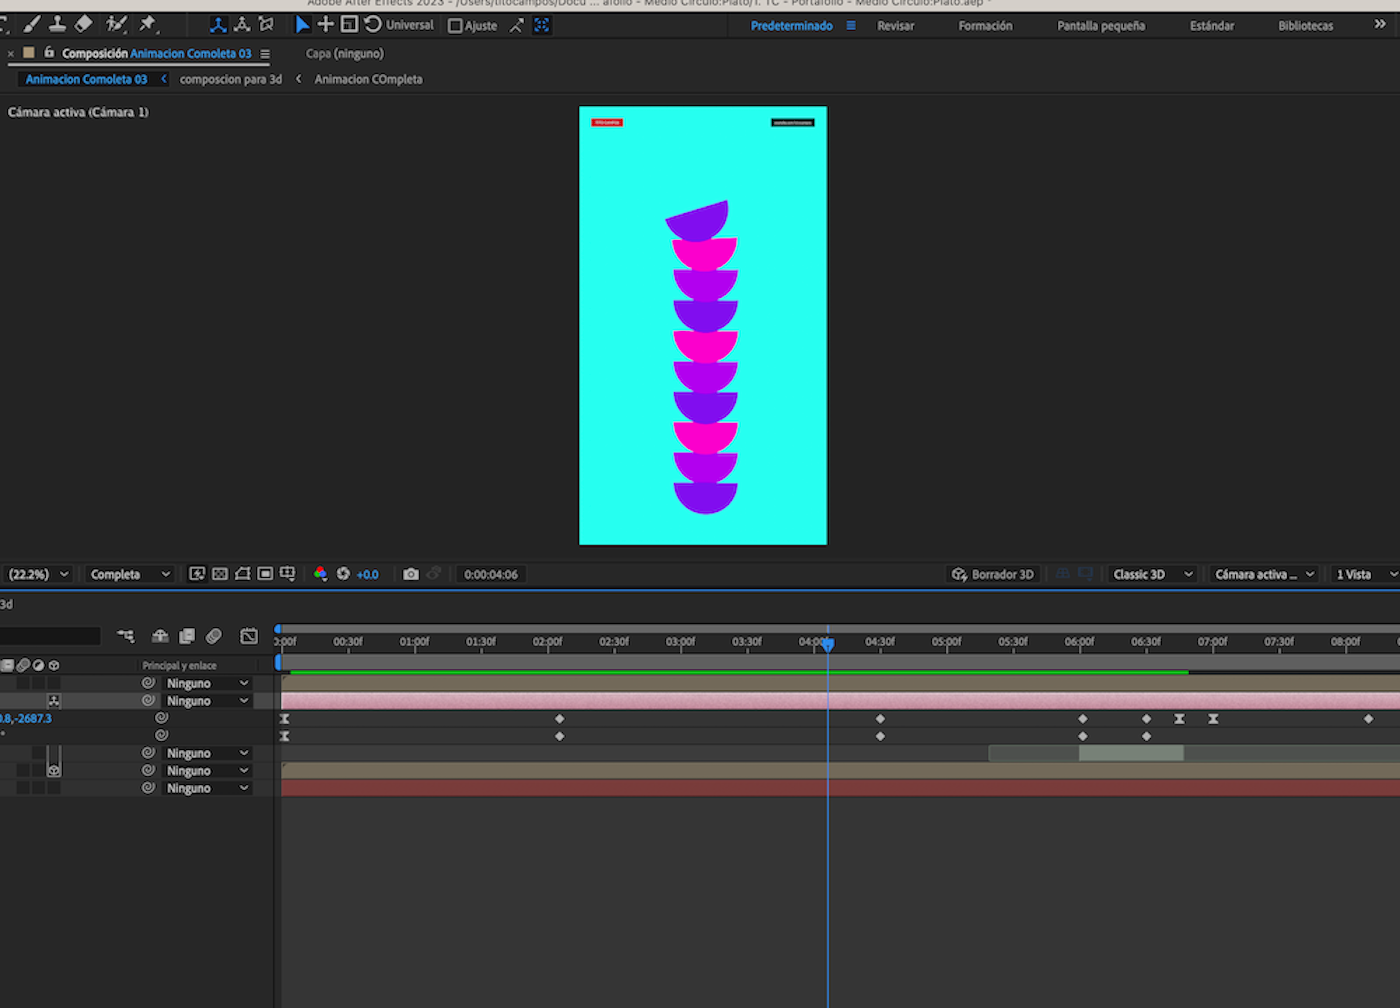The image size is (1400, 1008).
Task: Open grid and guide options icon
Action: tap(288, 574)
